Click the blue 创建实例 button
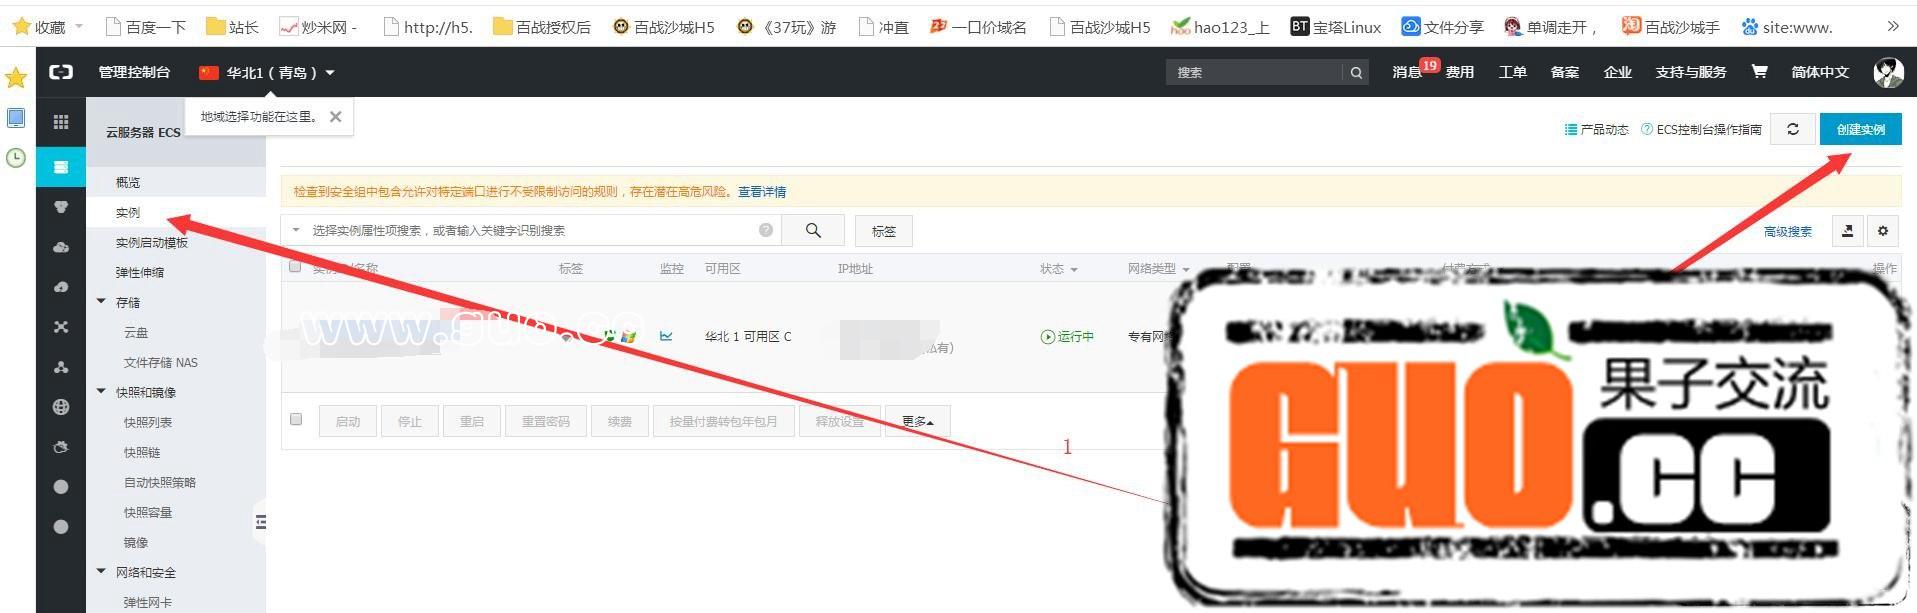 click(x=1860, y=129)
